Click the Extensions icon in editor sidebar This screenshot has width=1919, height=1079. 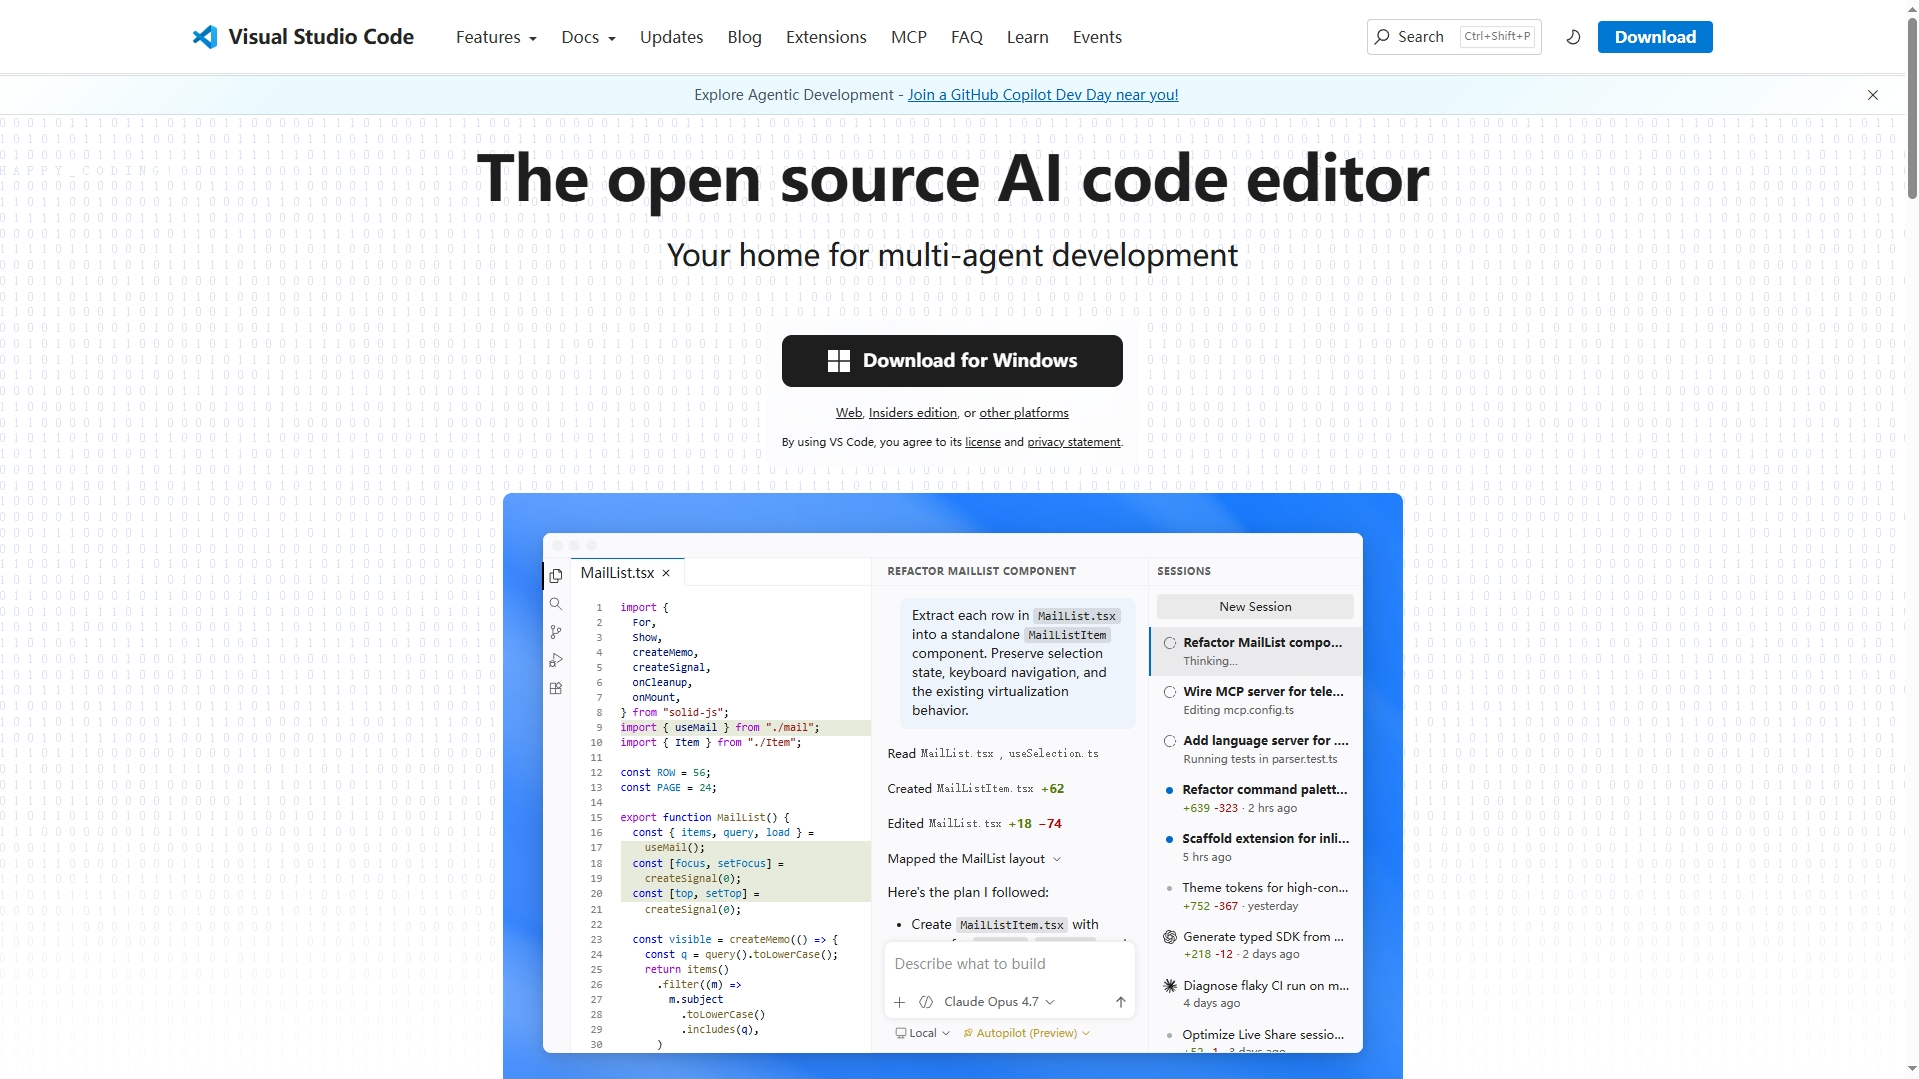(x=556, y=688)
